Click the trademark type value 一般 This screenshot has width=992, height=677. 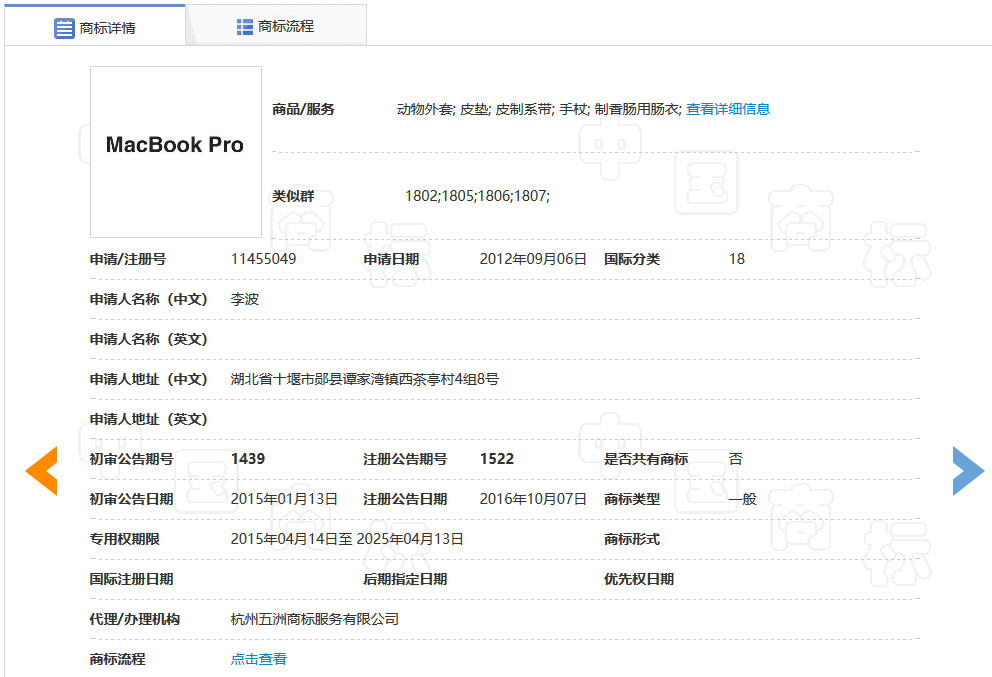742,499
